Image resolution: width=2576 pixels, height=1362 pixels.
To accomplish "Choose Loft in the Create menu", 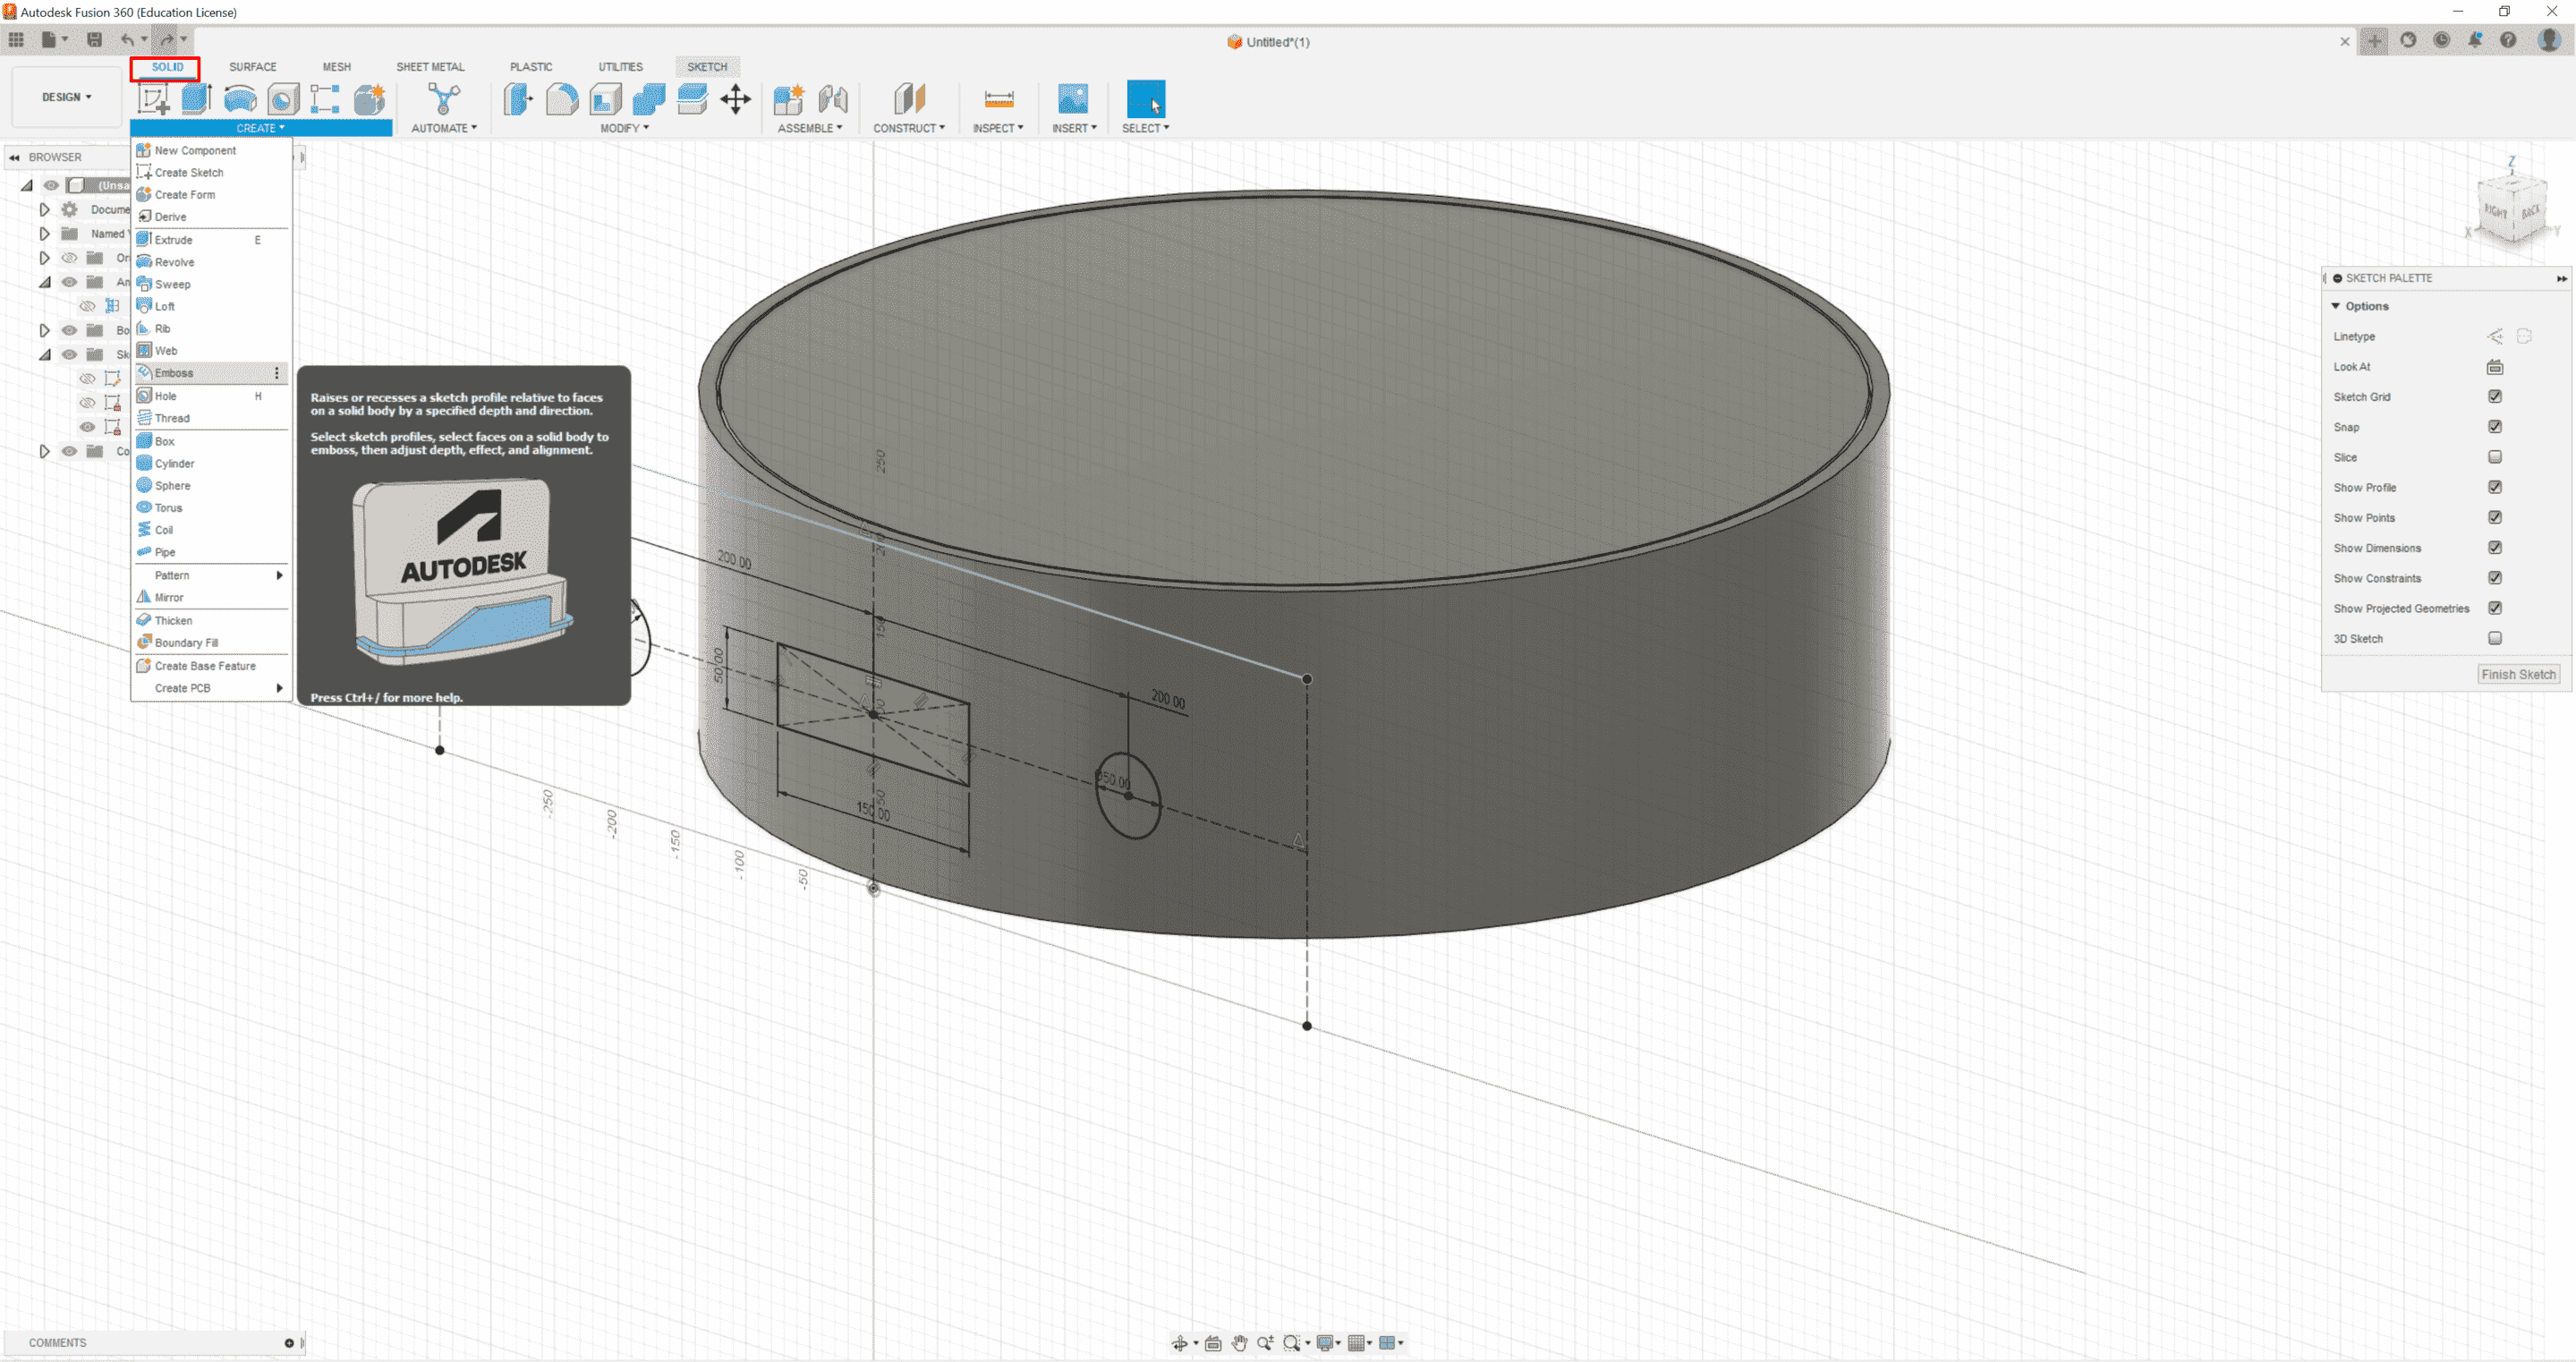I will tap(211, 307).
